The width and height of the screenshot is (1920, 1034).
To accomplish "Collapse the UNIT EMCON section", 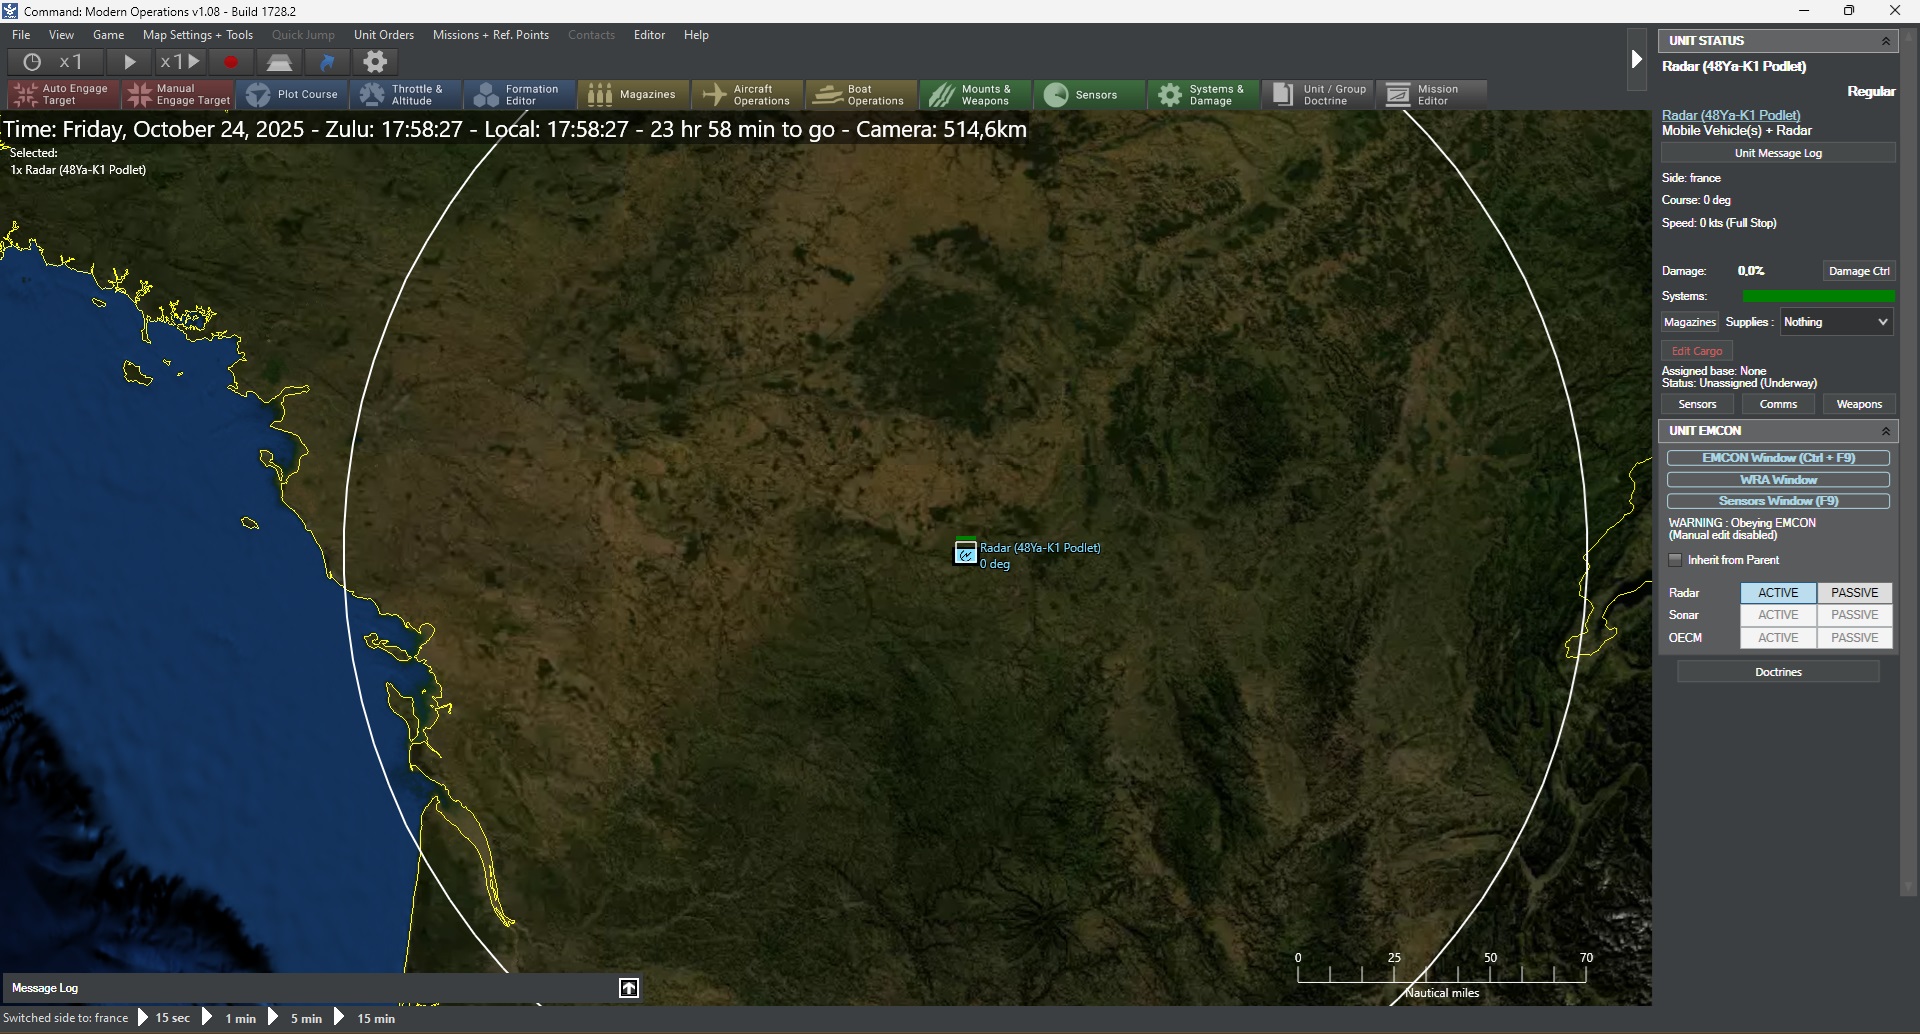I will (x=1886, y=431).
